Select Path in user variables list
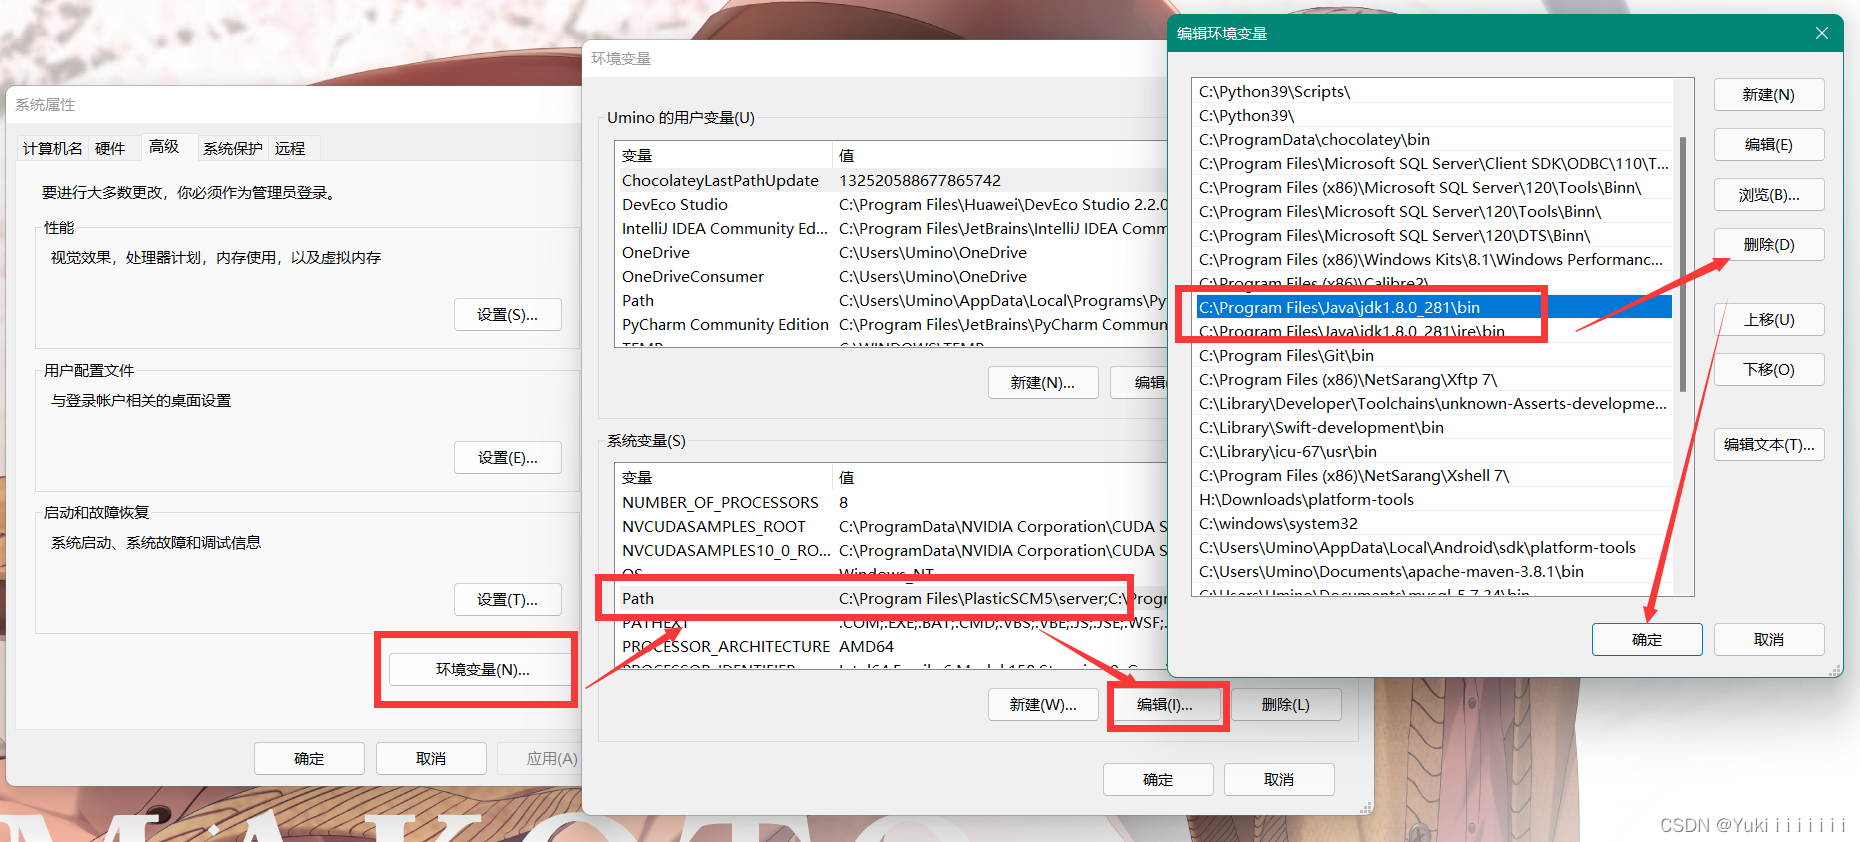 click(892, 300)
